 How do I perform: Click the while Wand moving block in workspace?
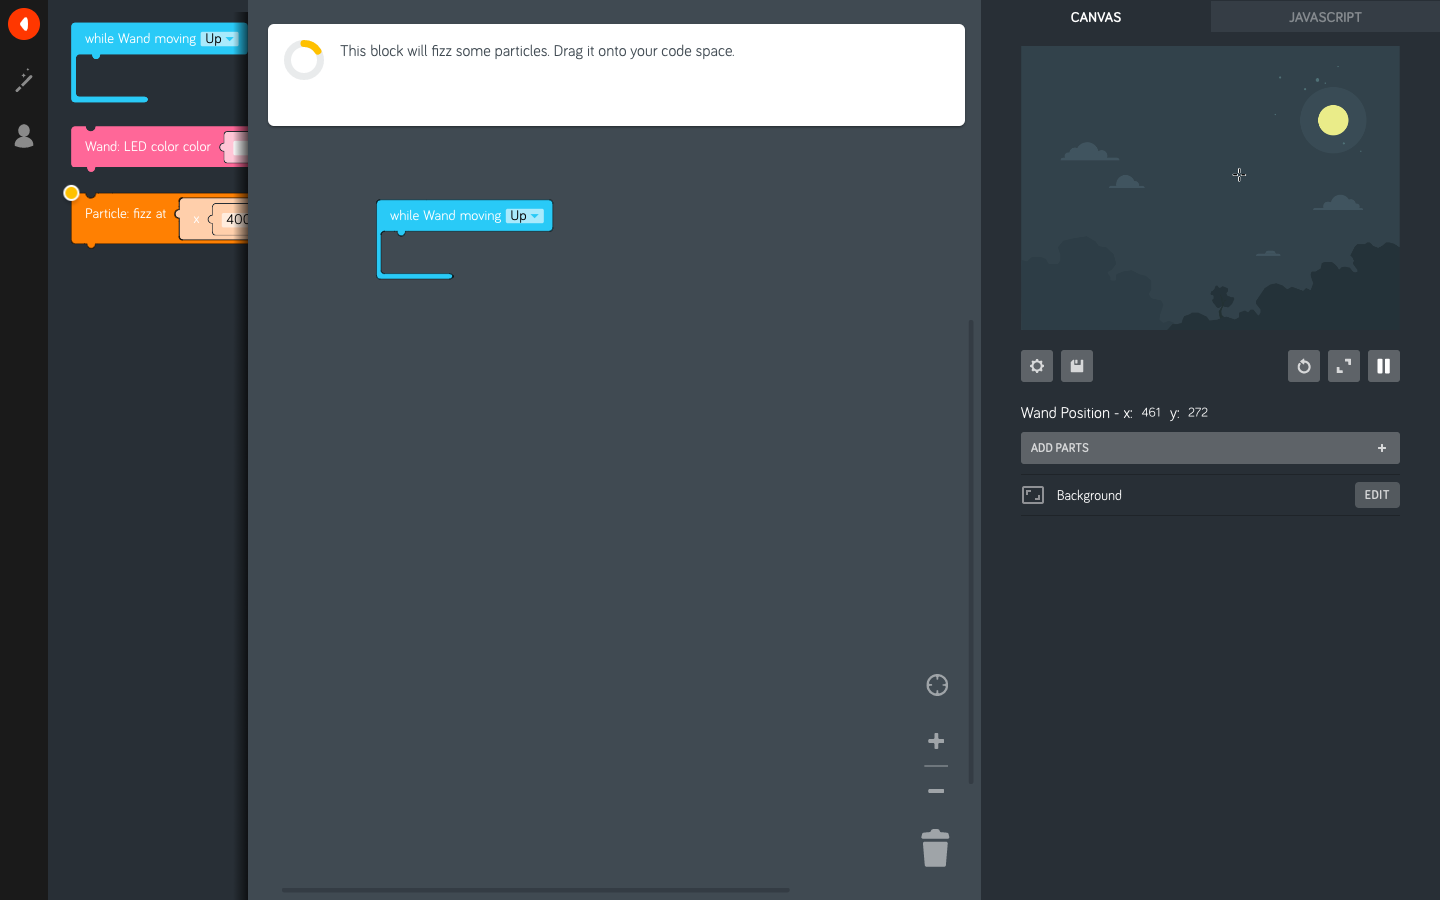pyautogui.click(x=445, y=216)
